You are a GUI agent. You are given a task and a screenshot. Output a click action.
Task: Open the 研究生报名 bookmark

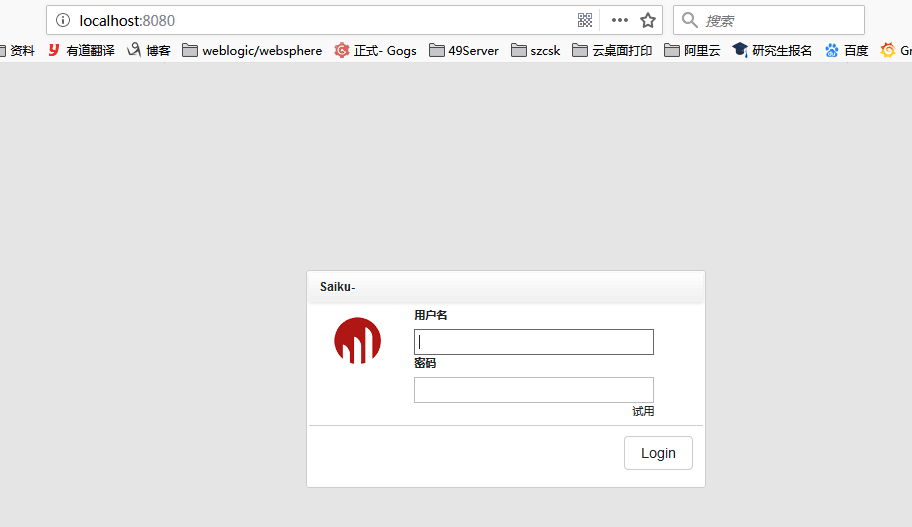pos(772,51)
